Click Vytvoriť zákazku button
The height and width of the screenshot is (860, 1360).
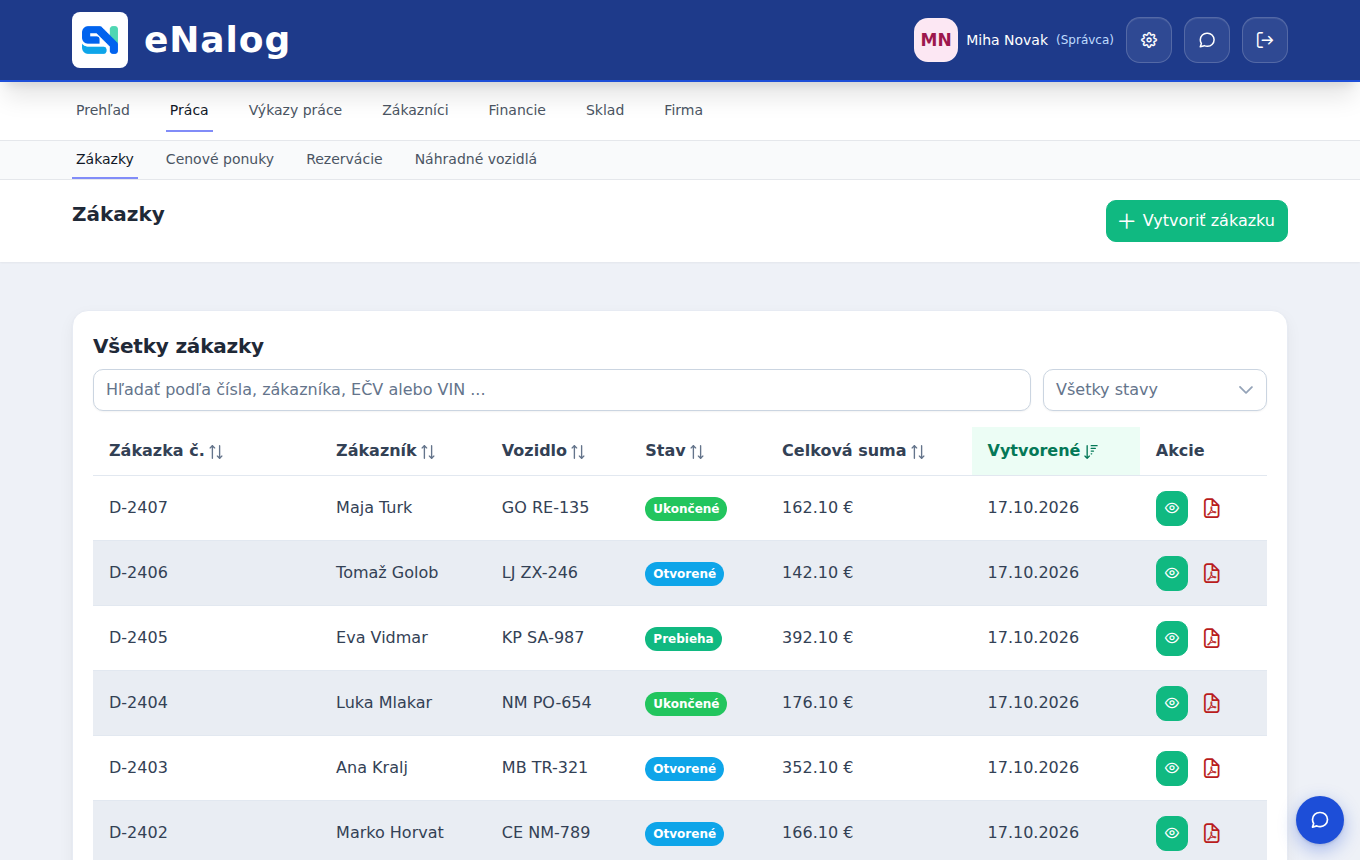(1197, 221)
